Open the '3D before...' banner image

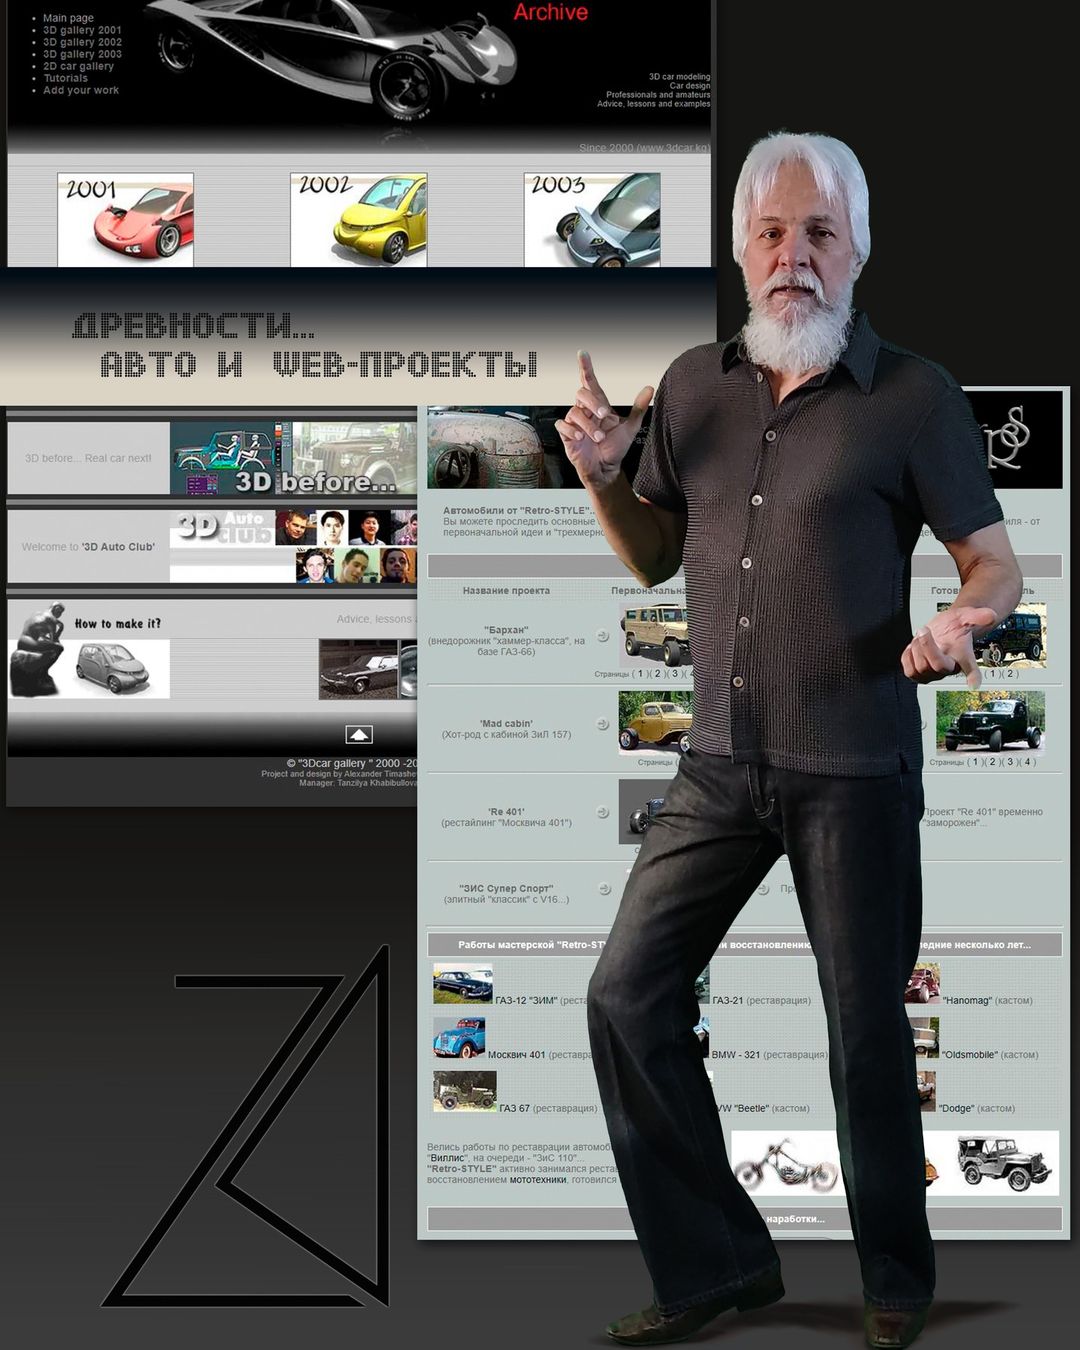point(293,458)
